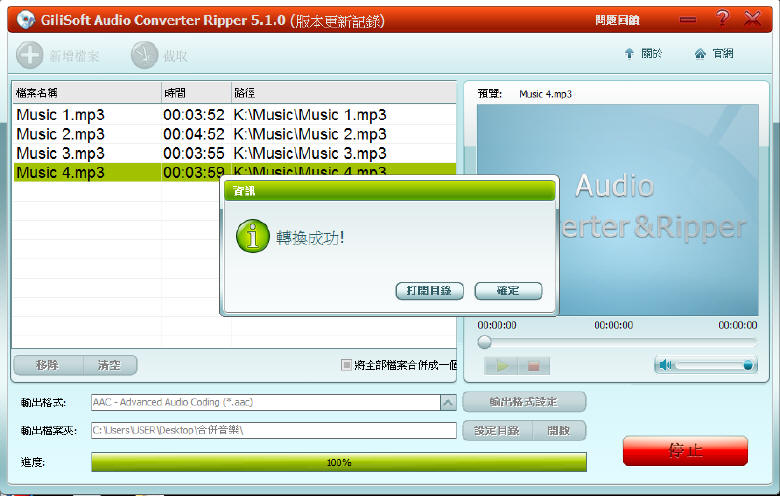
Task: Adjust the volume slider handle
Action: coord(748,365)
